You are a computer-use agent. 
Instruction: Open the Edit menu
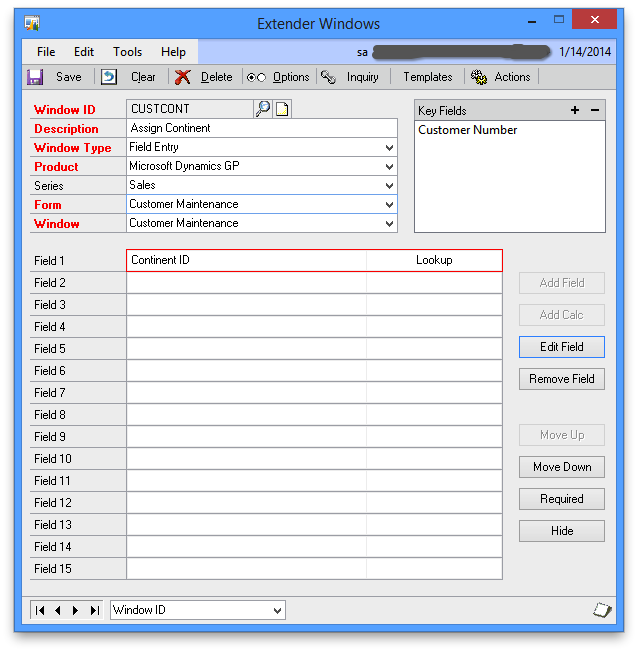(x=84, y=52)
